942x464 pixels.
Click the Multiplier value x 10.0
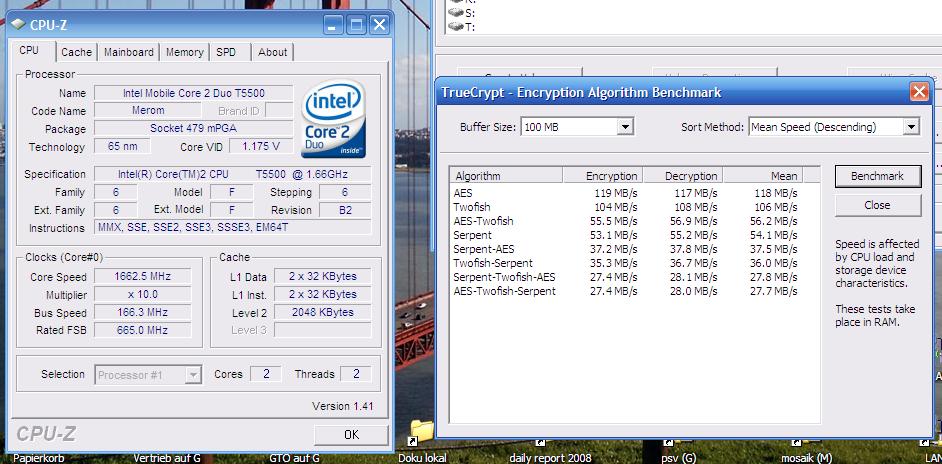pyautogui.click(x=142, y=295)
